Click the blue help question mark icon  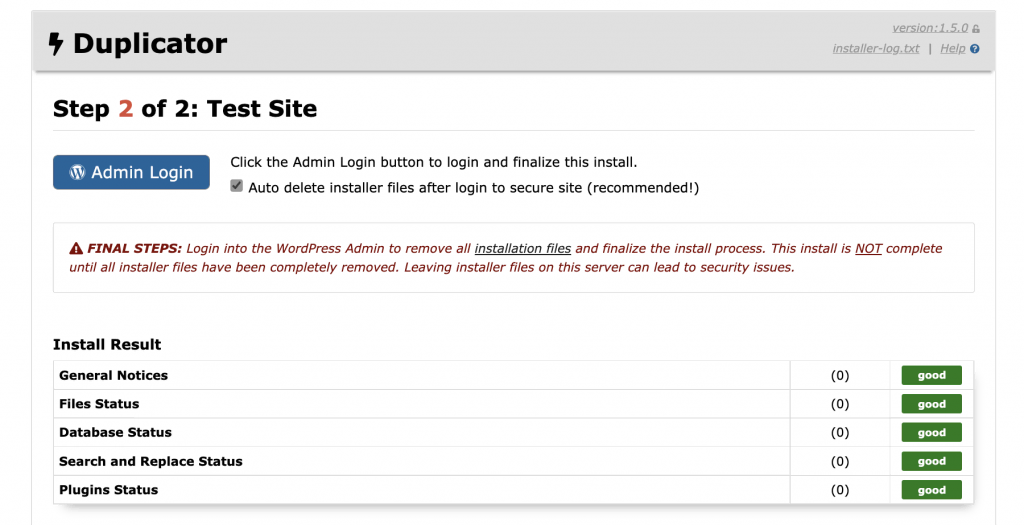[x=975, y=49]
